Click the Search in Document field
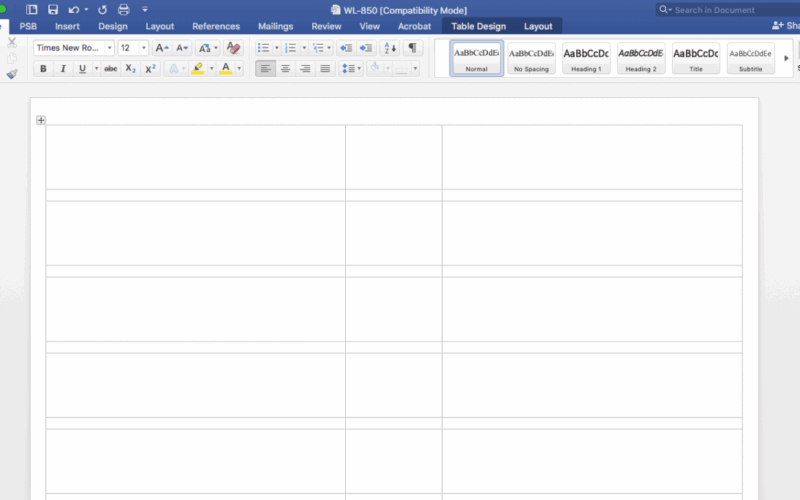Viewport: 800px width, 500px height. coord(727,10)
